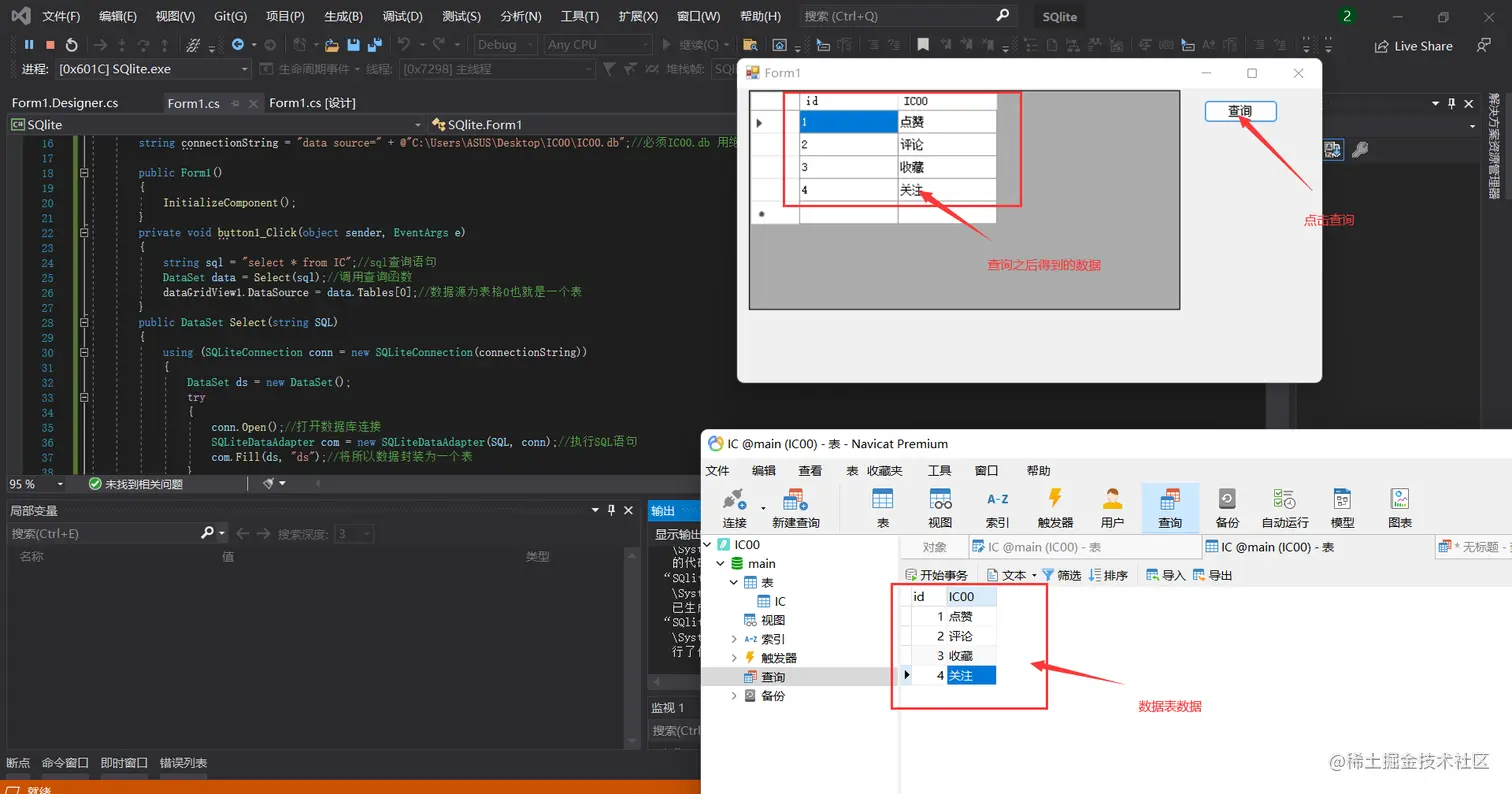Pause debugging in Visual Studio toolbar
Image resolution: width=1512 pixels, height=794 pixels.
(29, 45)
